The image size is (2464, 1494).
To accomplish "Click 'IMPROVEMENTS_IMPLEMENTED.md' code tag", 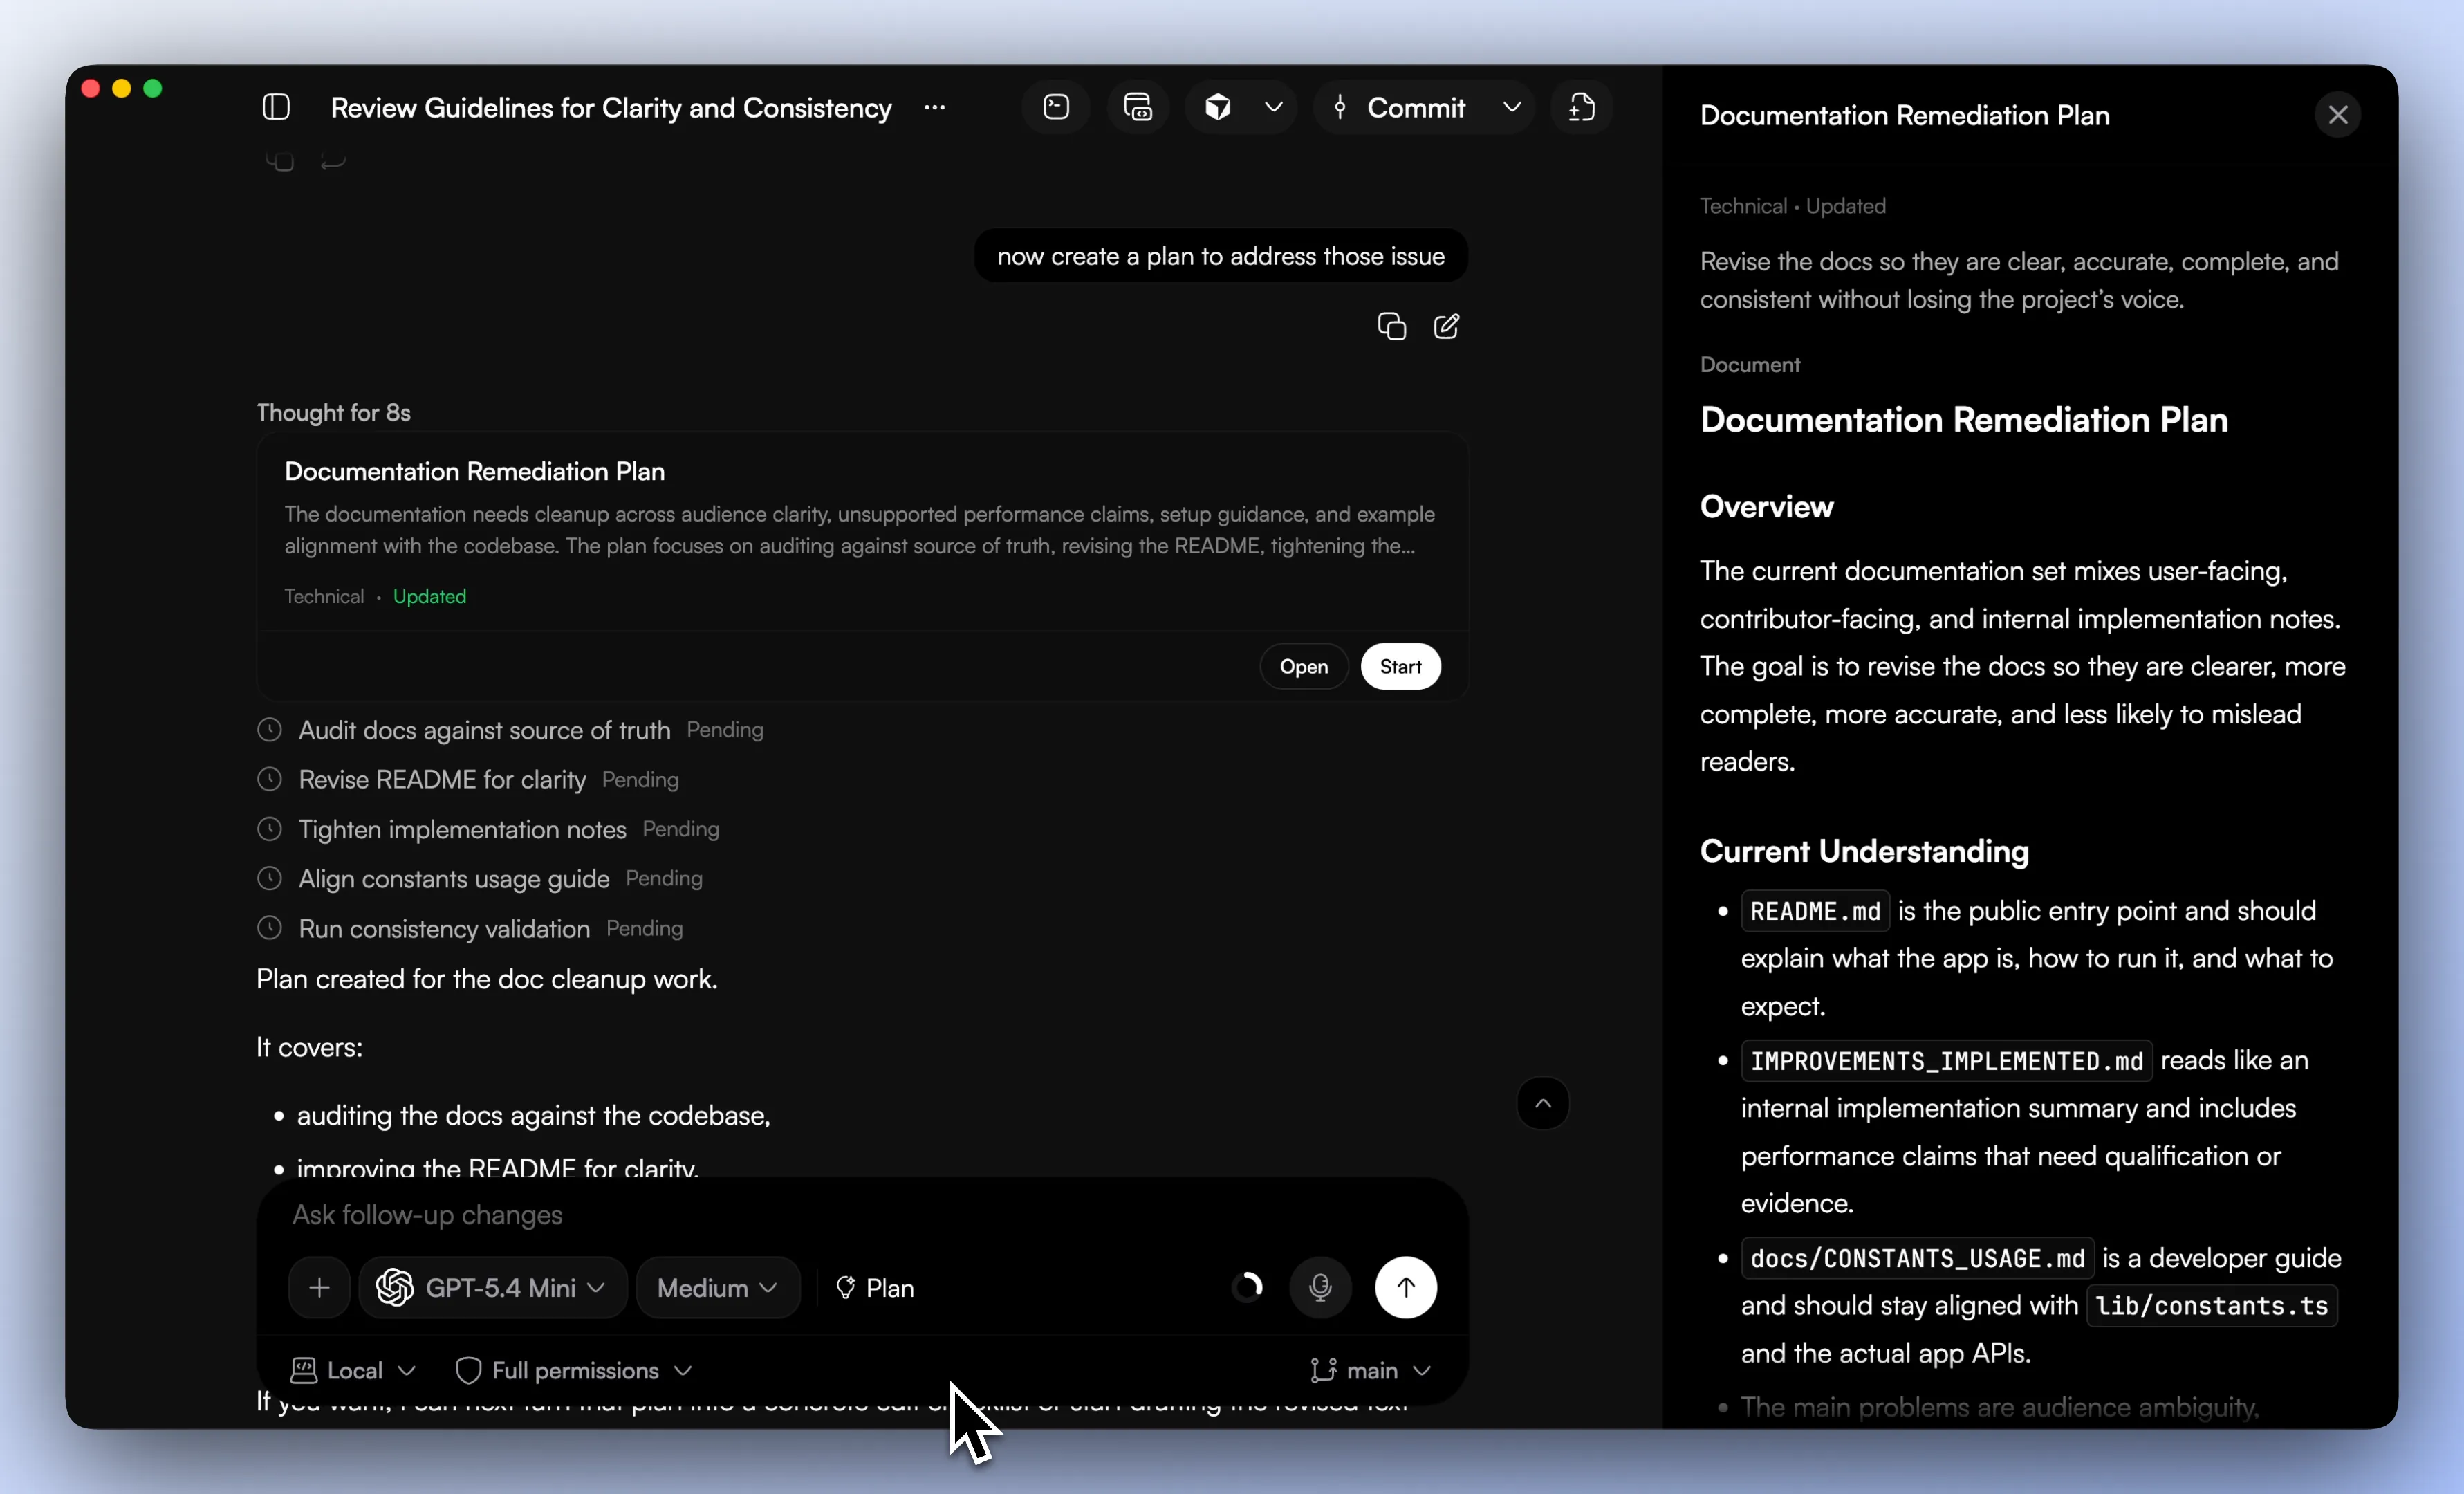I will [x=1946, y=1060].
